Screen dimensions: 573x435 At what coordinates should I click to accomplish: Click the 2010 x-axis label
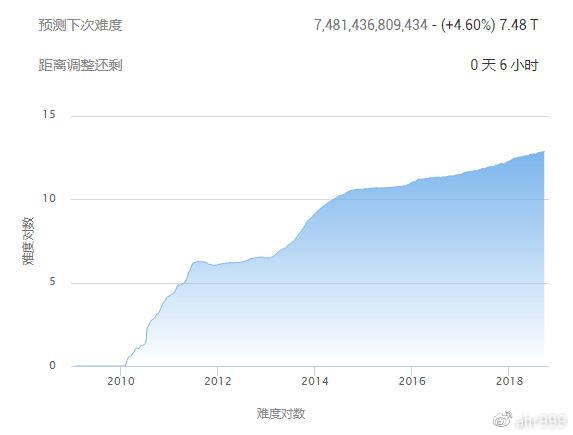pyautogui.click(x=121, y=381)
